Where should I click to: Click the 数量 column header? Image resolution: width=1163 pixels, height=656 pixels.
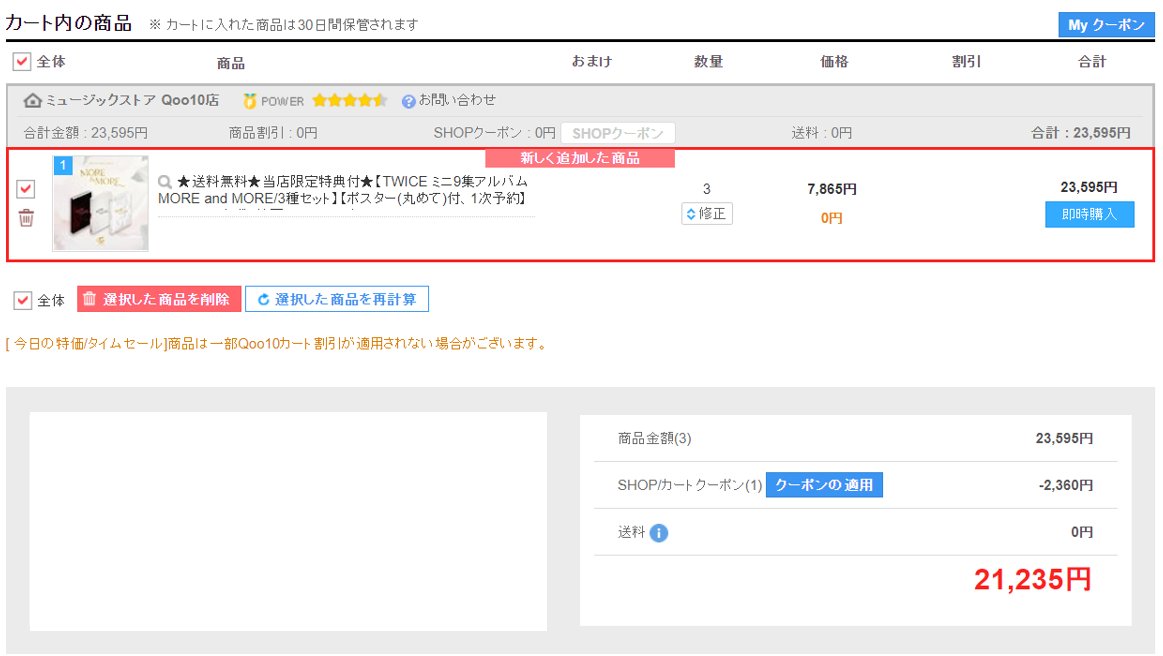tap(708, 62)
